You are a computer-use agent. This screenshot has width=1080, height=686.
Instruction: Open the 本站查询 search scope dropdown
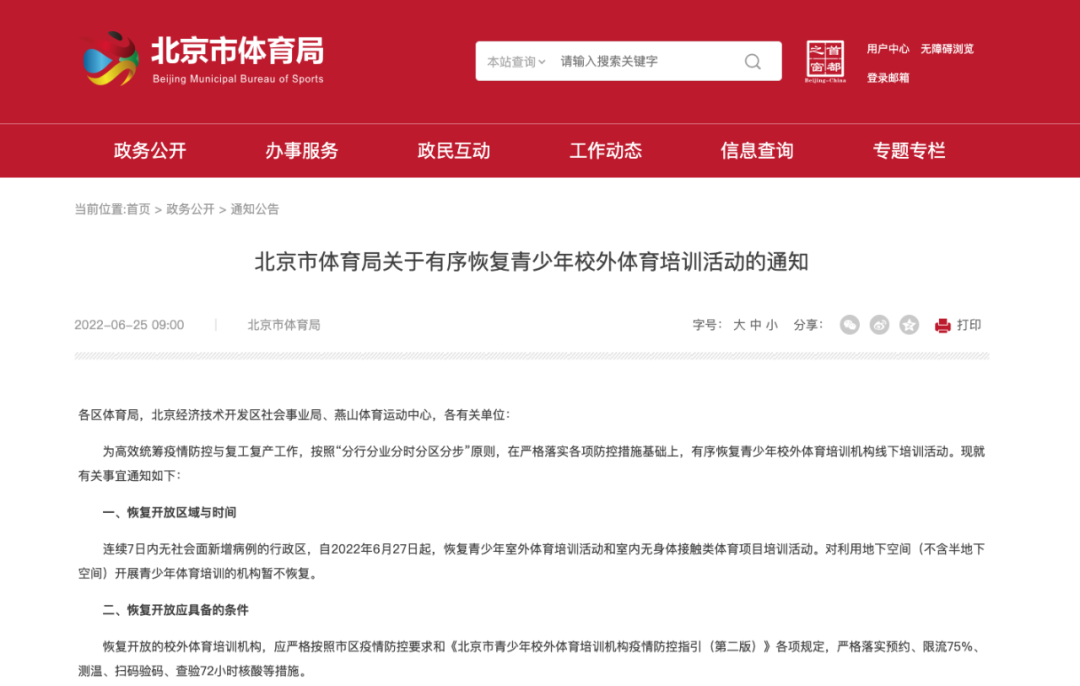(x=516, y=62)
